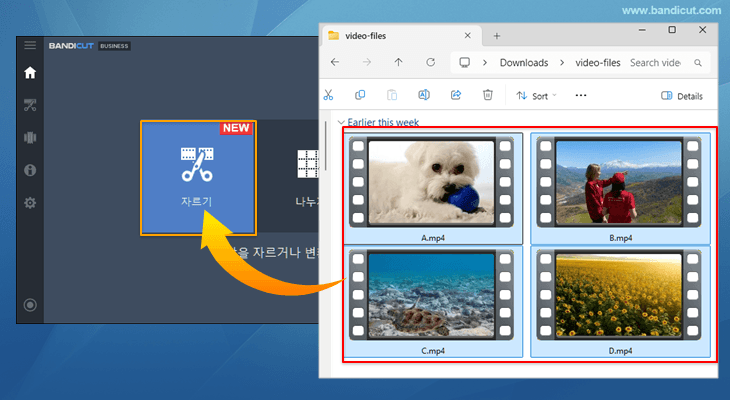Close the video-files tab
The width and height of the screenshot is (730, 400).
click(467, 35)
